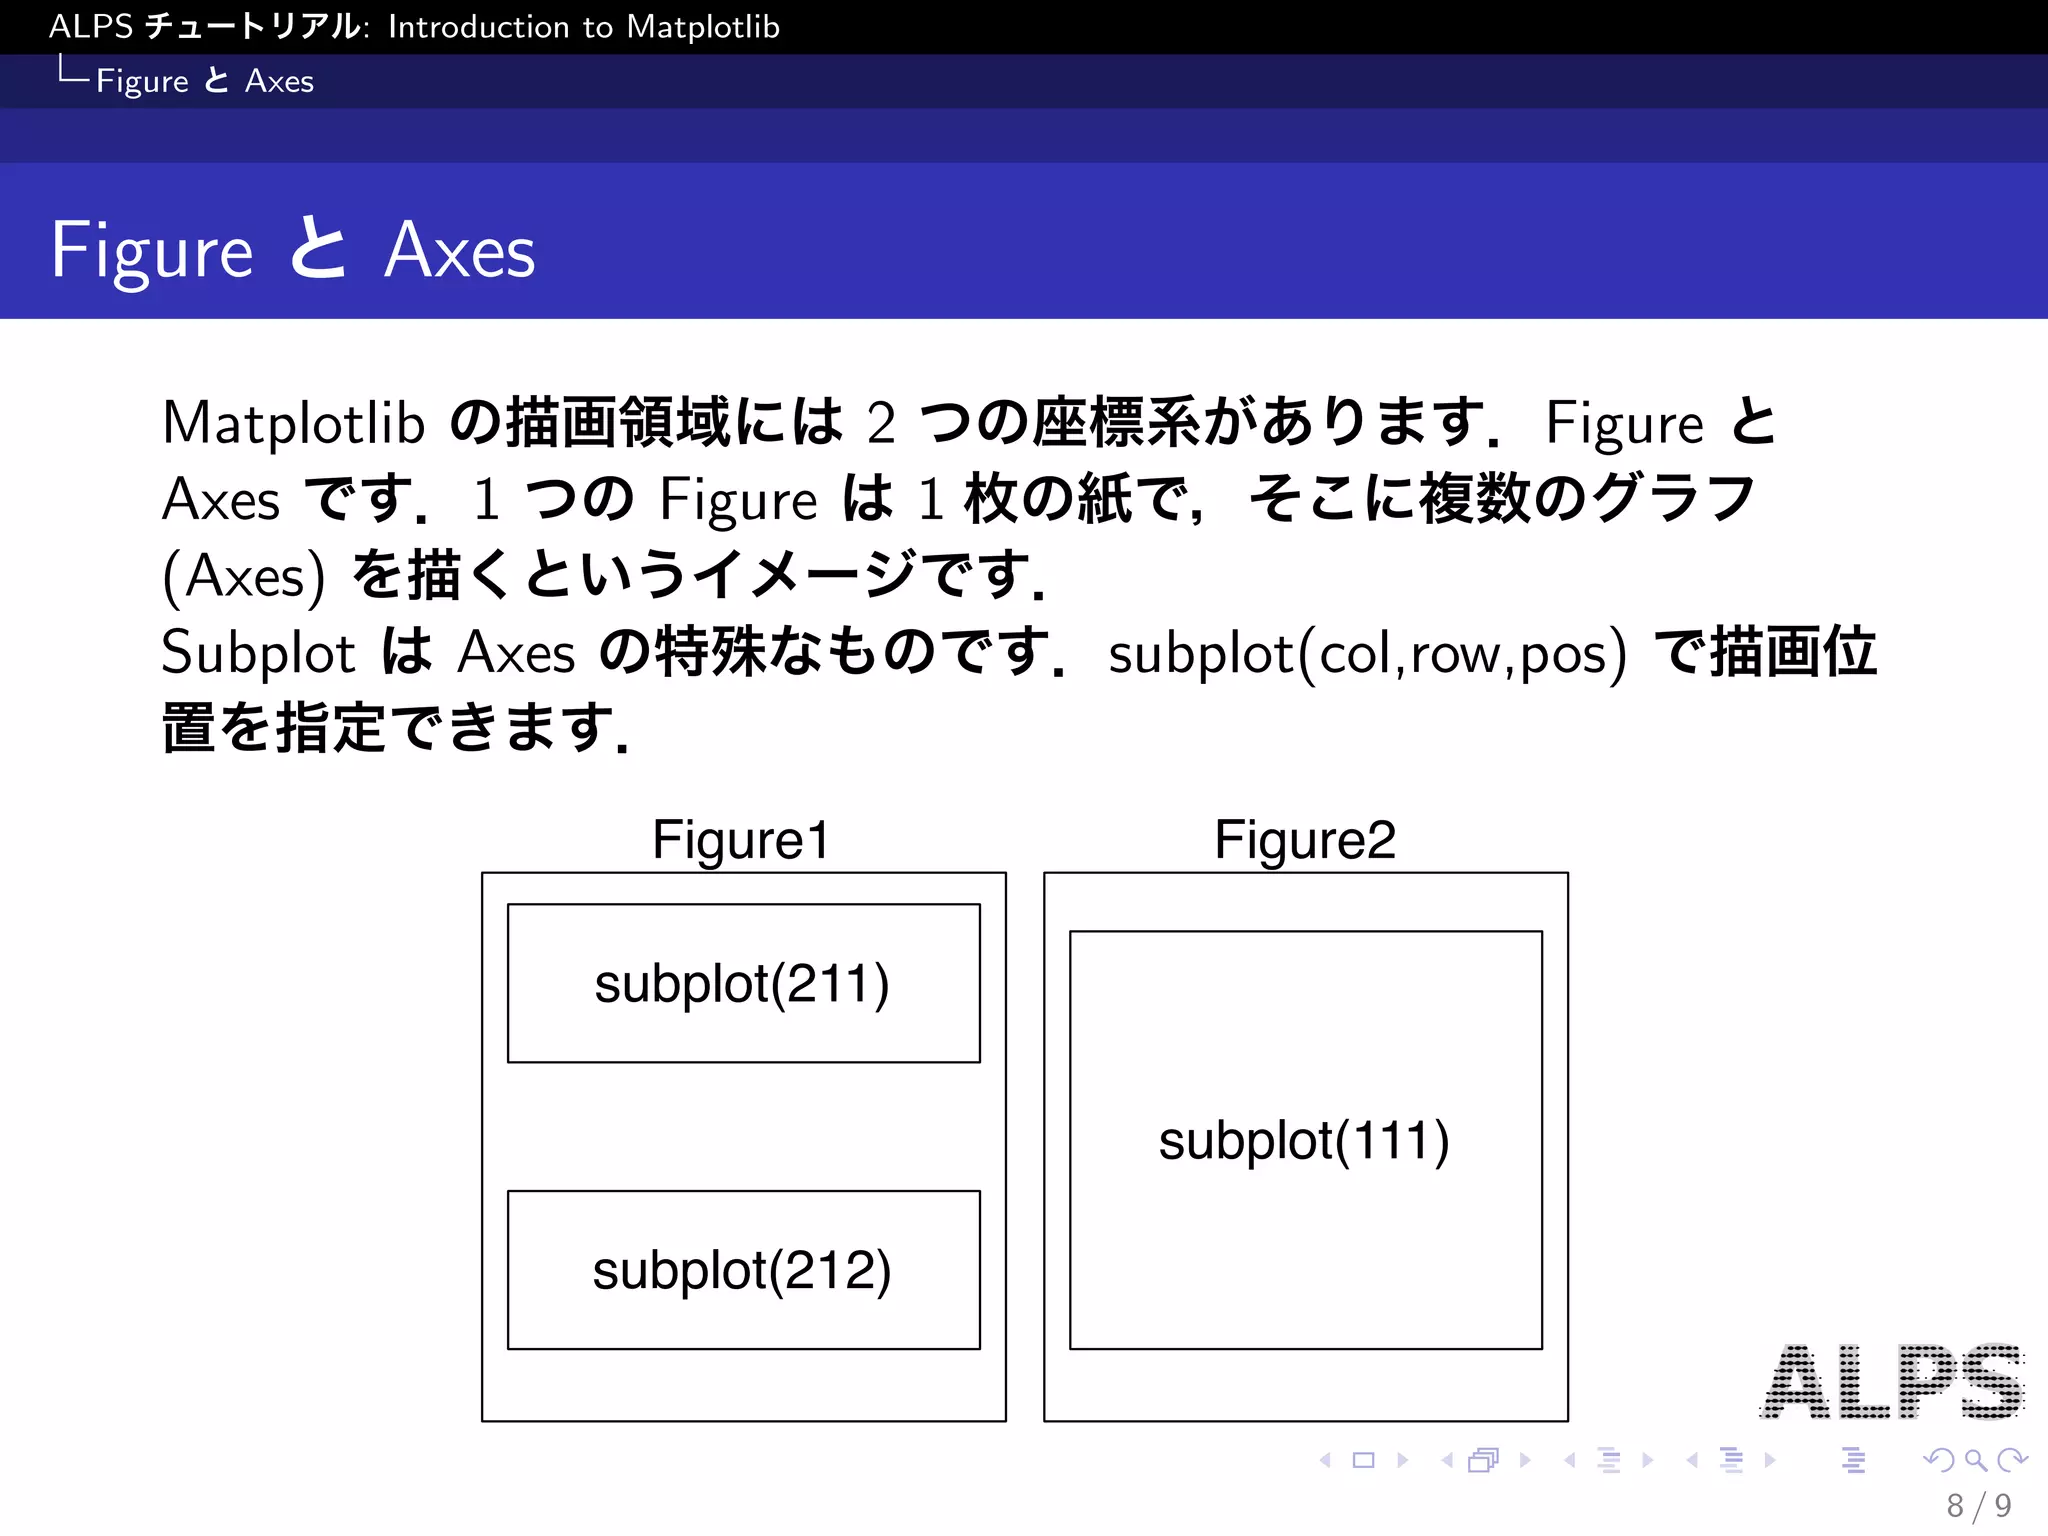
Task: Click the large 'Figure と Axes' frame title
Action: [x=293, y=250]
